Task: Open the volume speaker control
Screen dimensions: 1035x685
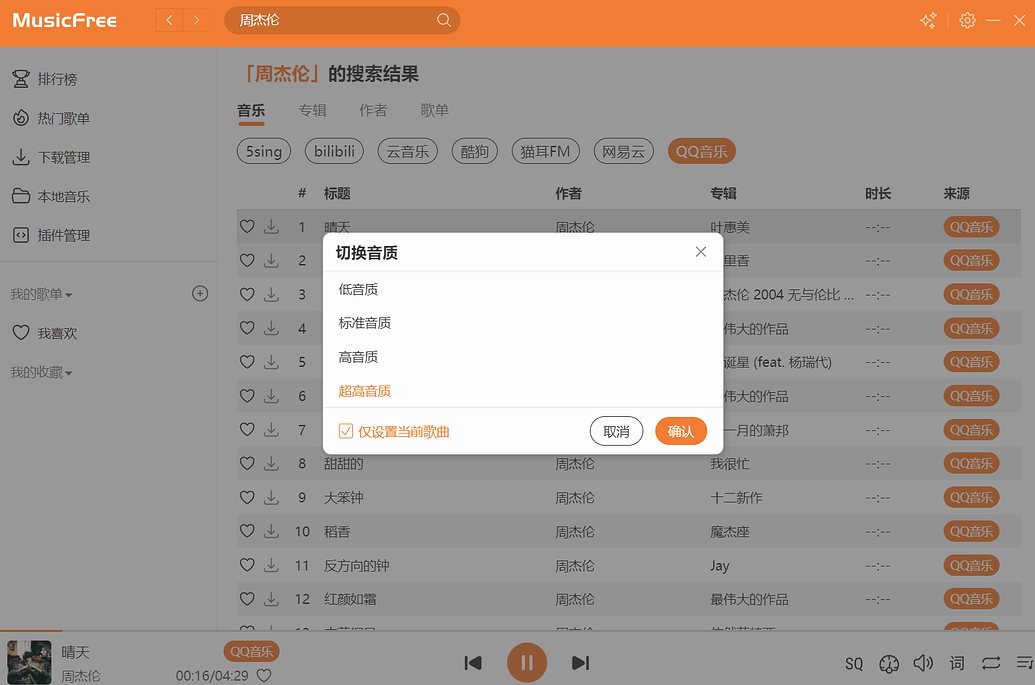Action: click(x=923, y=663)
